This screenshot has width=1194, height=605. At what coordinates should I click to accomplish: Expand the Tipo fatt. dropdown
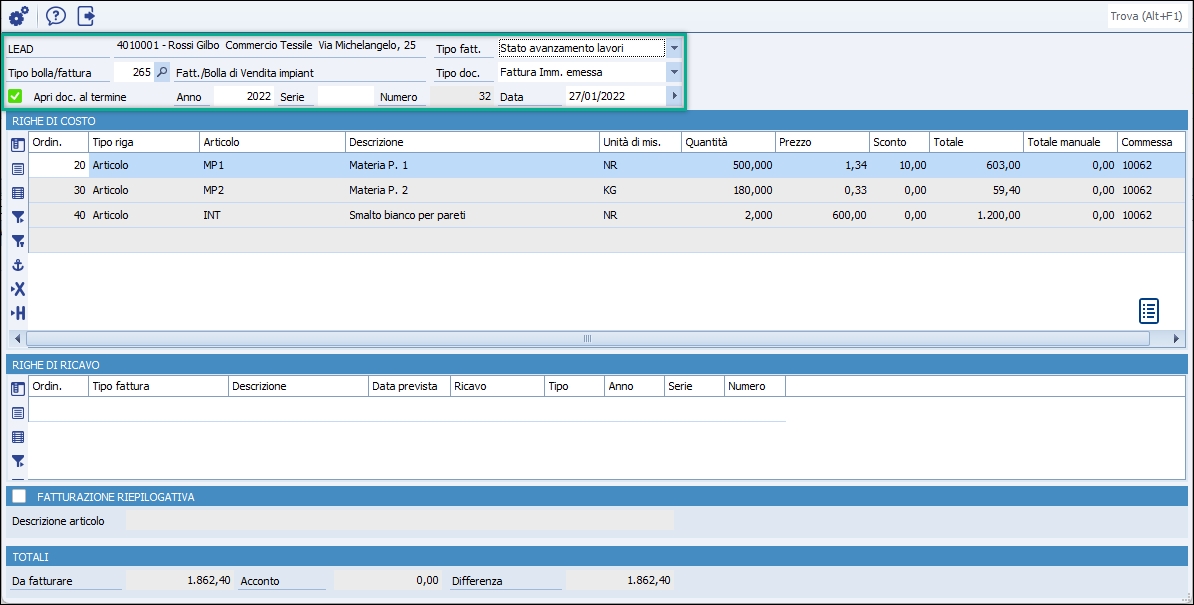pyautogui.click(x=674, y=49)
